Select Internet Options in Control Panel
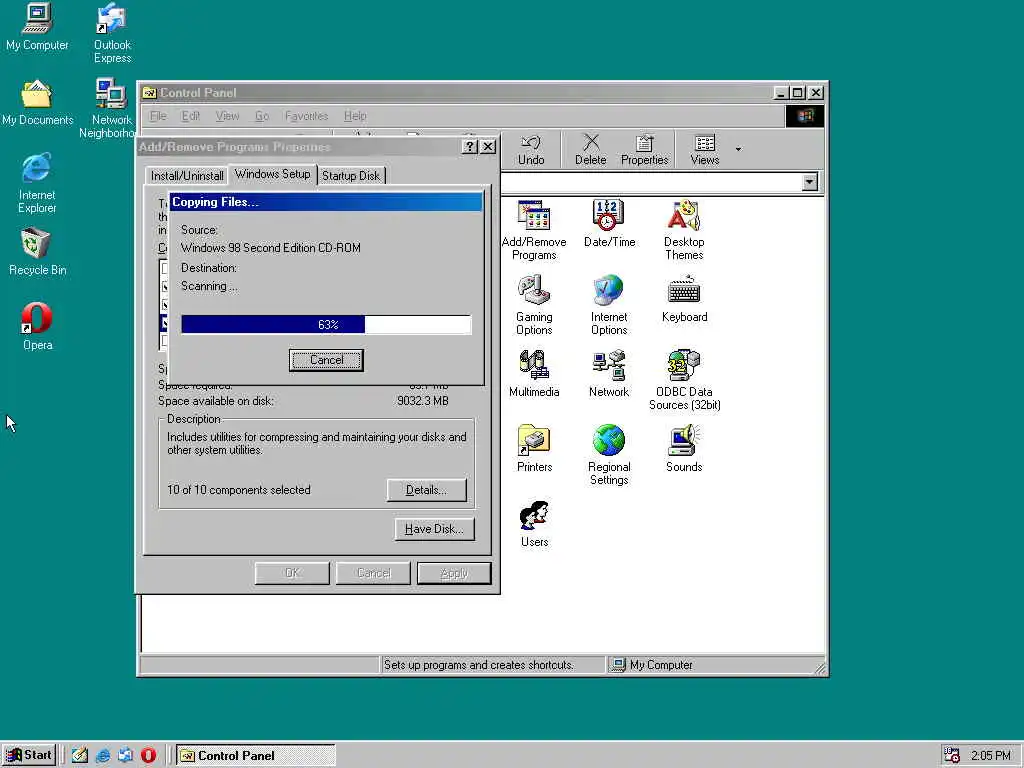 point(609,305)
